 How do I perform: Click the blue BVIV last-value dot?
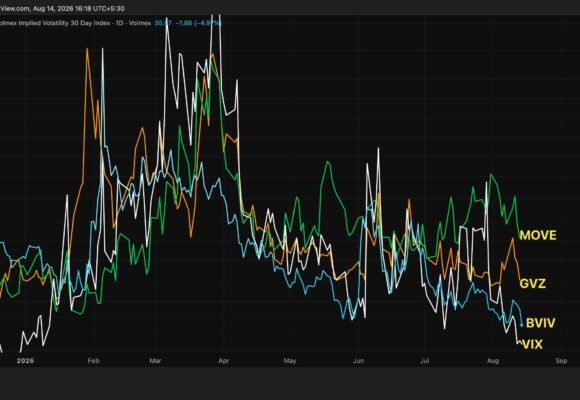(522, 326)
